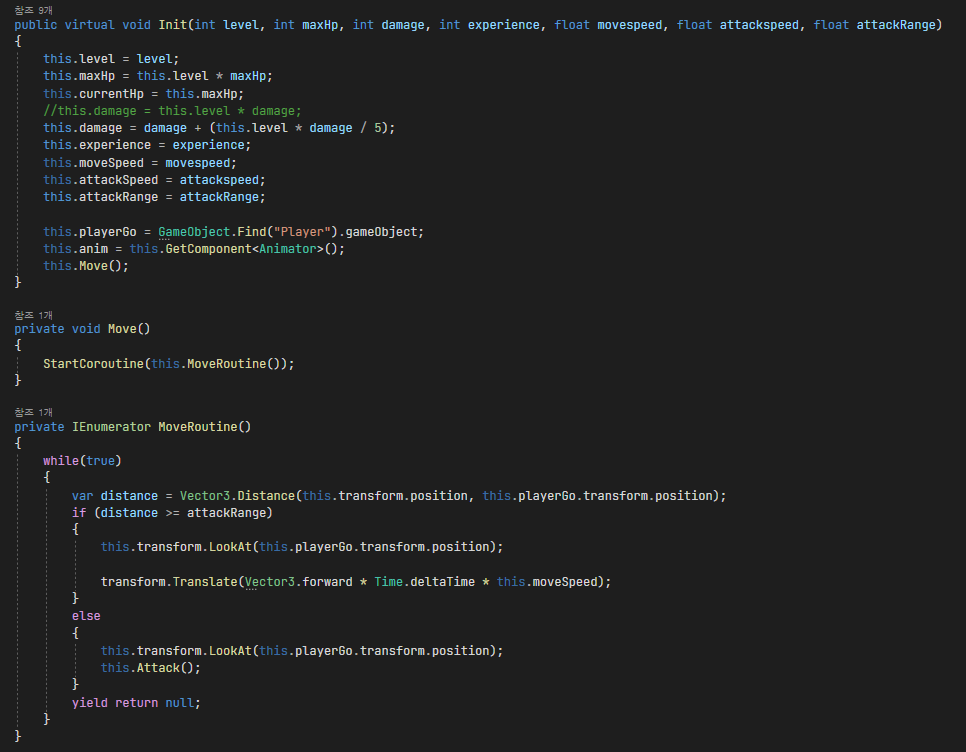Click the "this.Attack();" call
The image size is (966, 752).
(x=151, y=668)
